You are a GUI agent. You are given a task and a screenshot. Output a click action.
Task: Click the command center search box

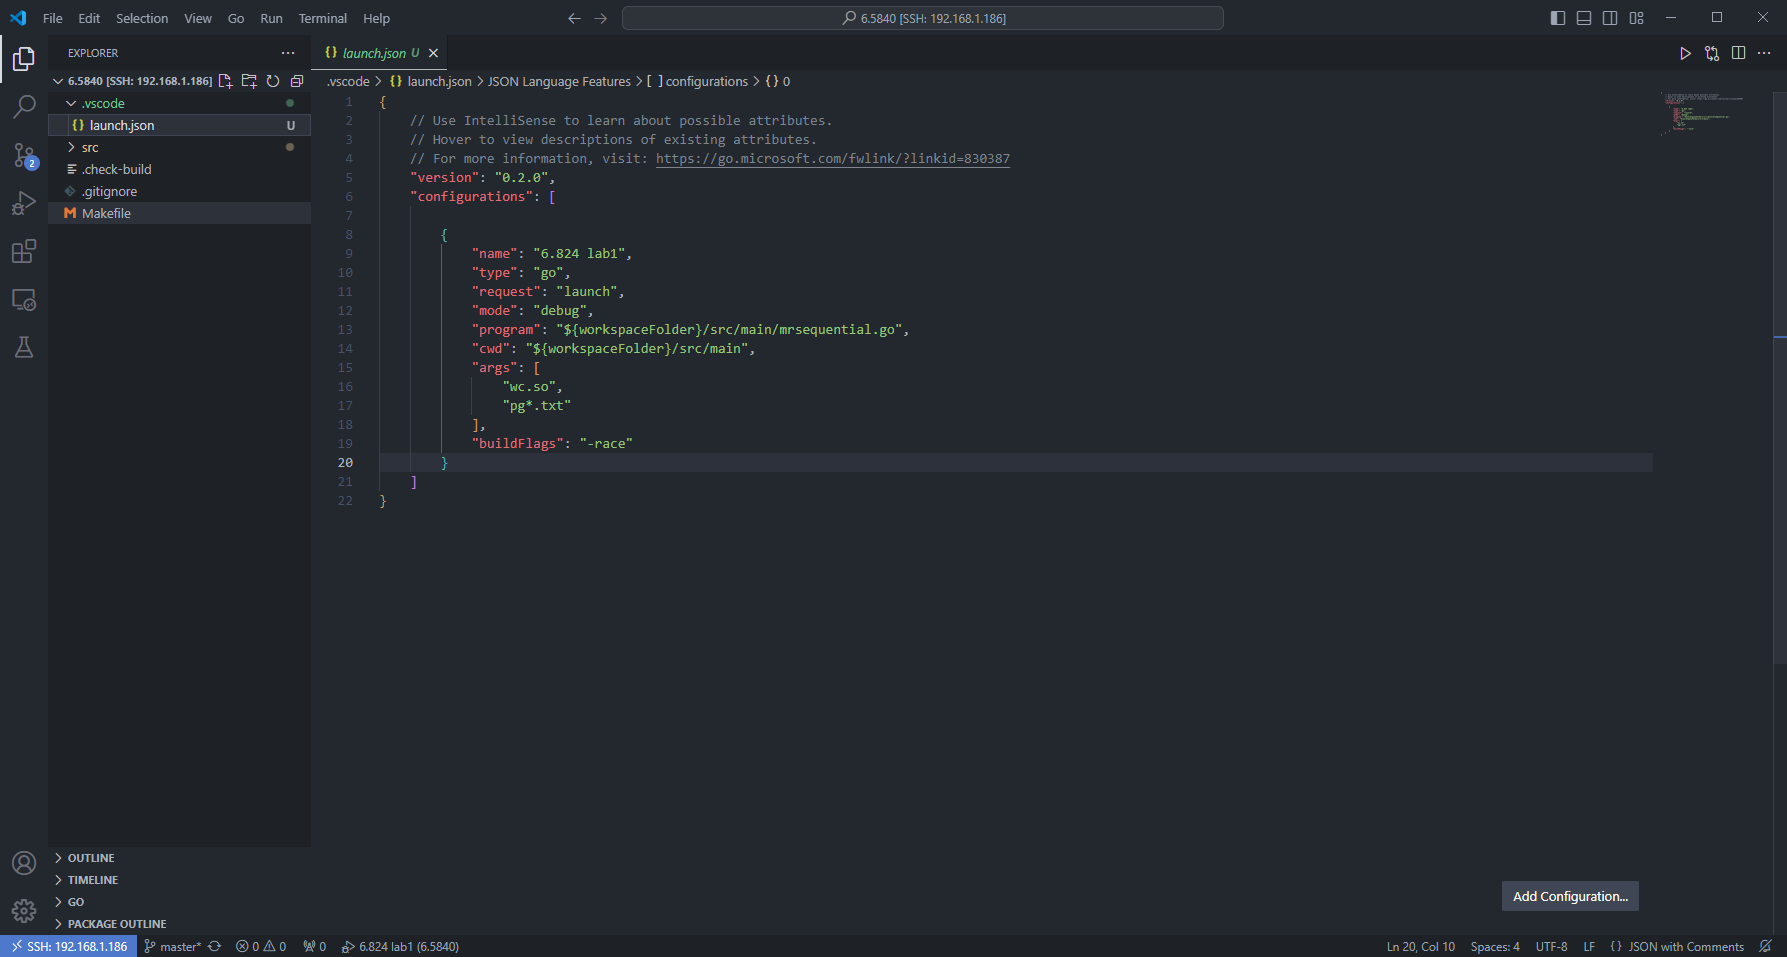tap(922, 18)
